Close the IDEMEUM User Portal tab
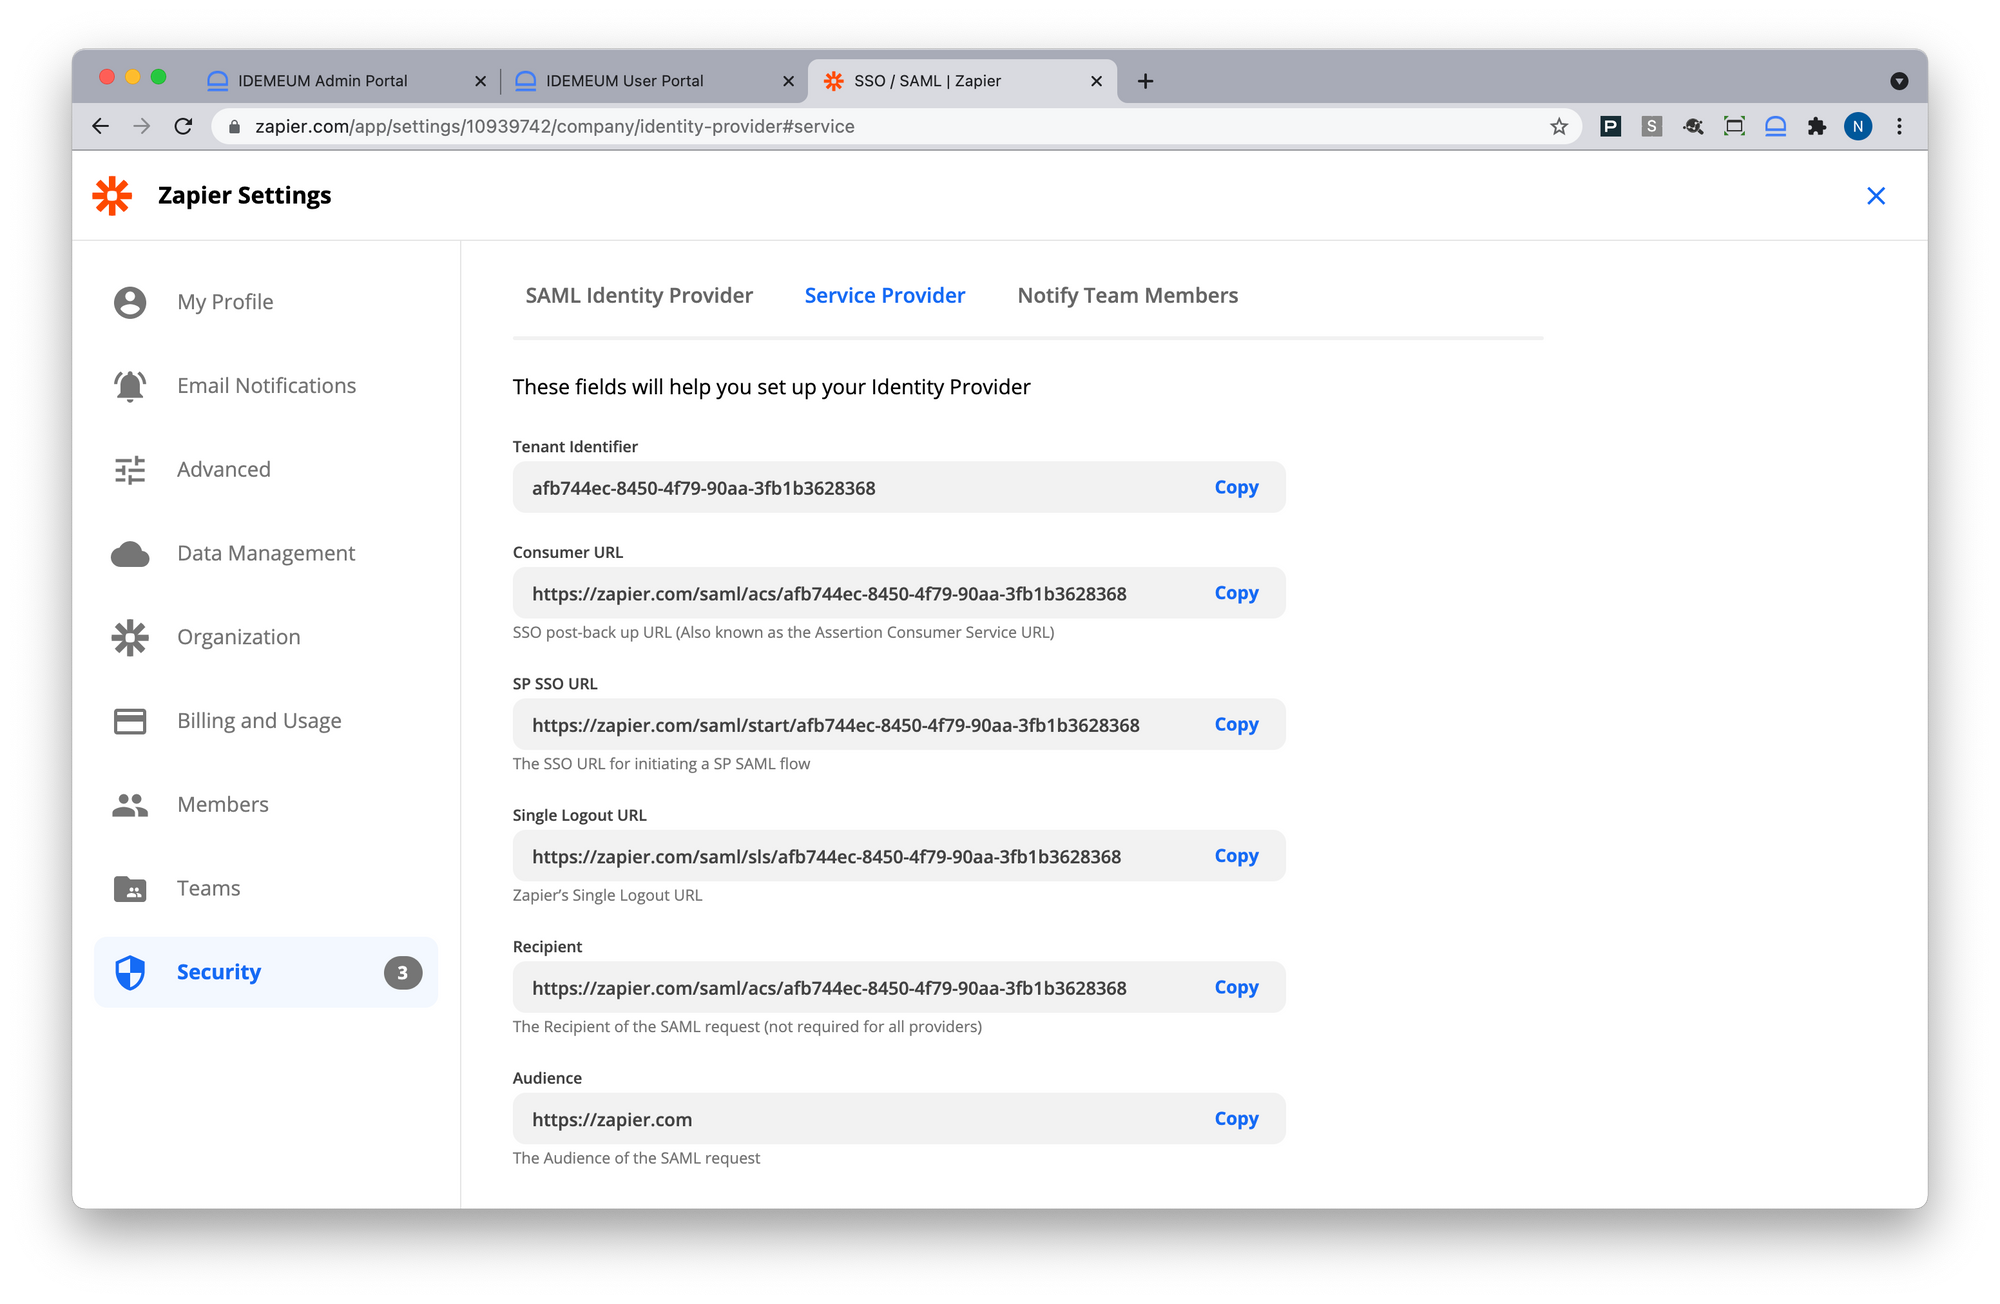The width and height of the screenshot is (2000, 1304). (788, 81)
